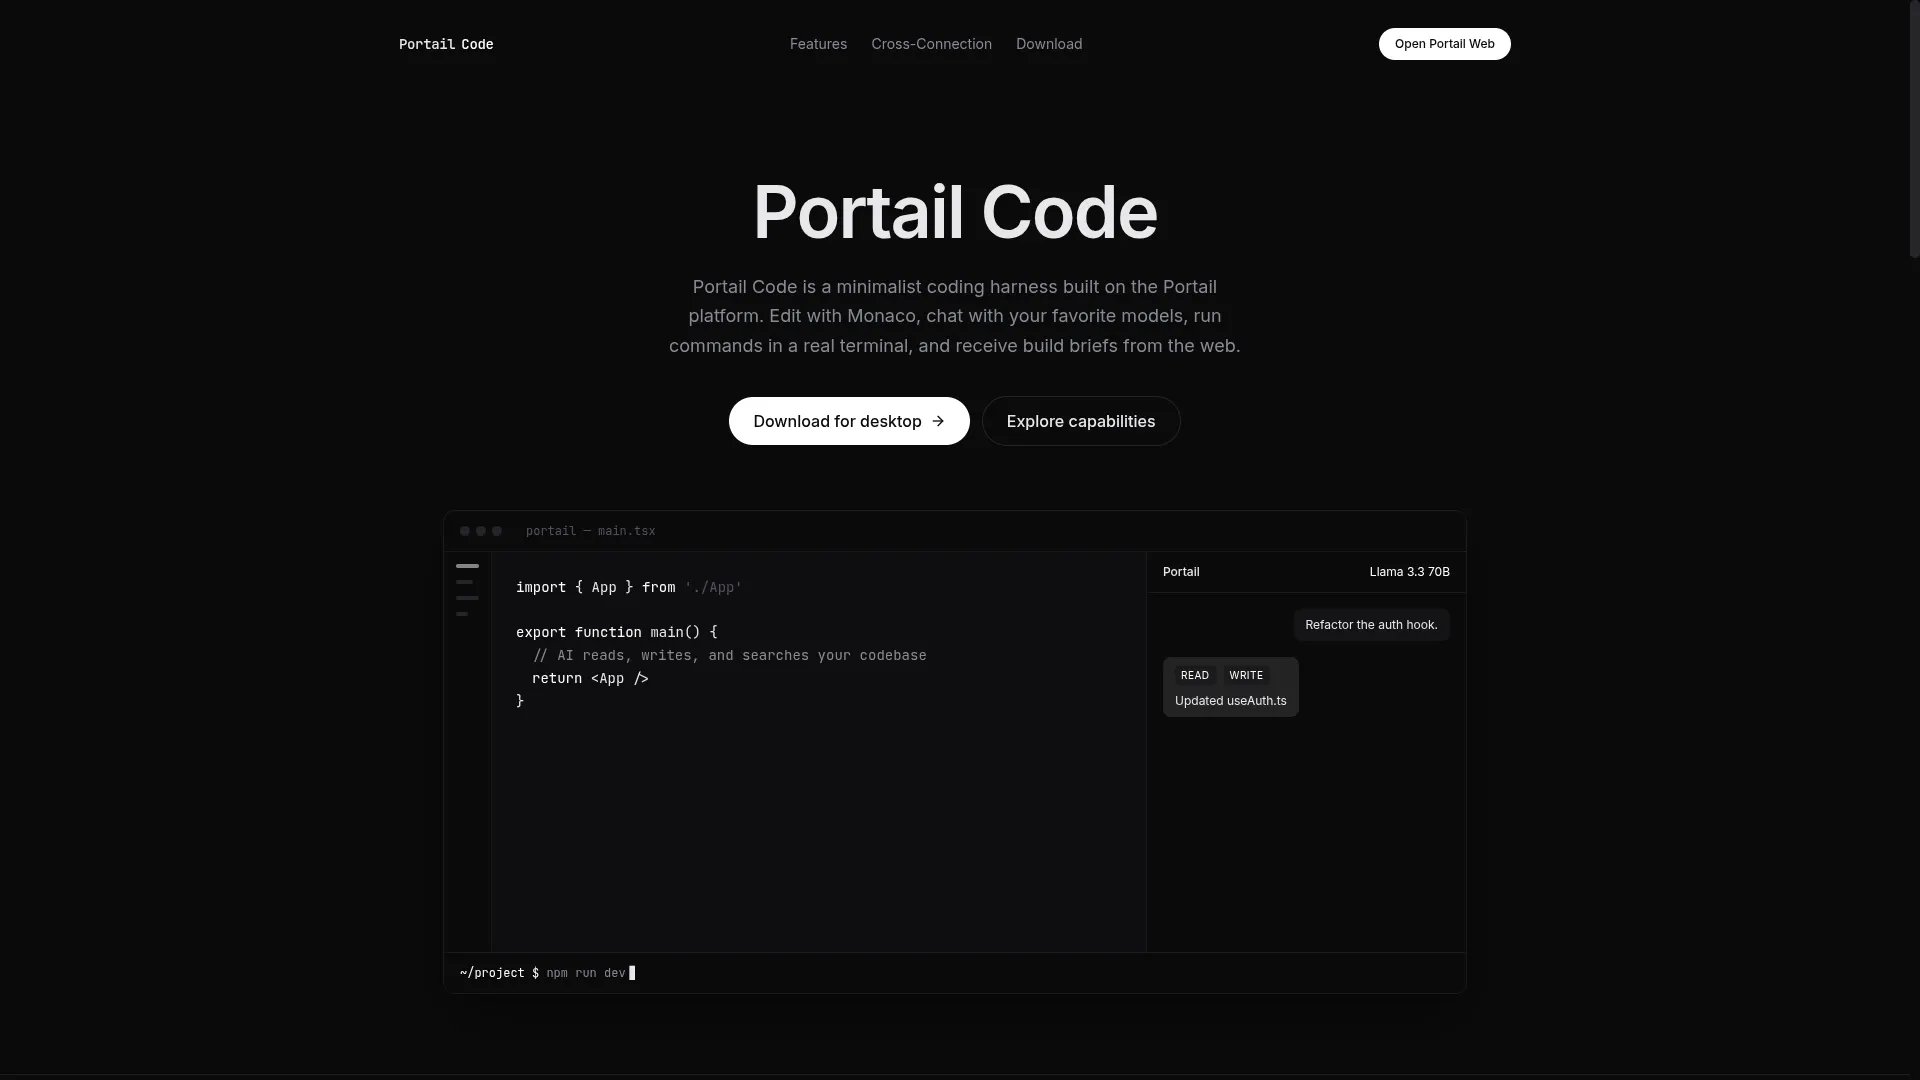The width and height of the screenshot is (1920, 1080).
Task: Click the Llama 3.3 70B model label
Action: click(x=1409, y=572)
